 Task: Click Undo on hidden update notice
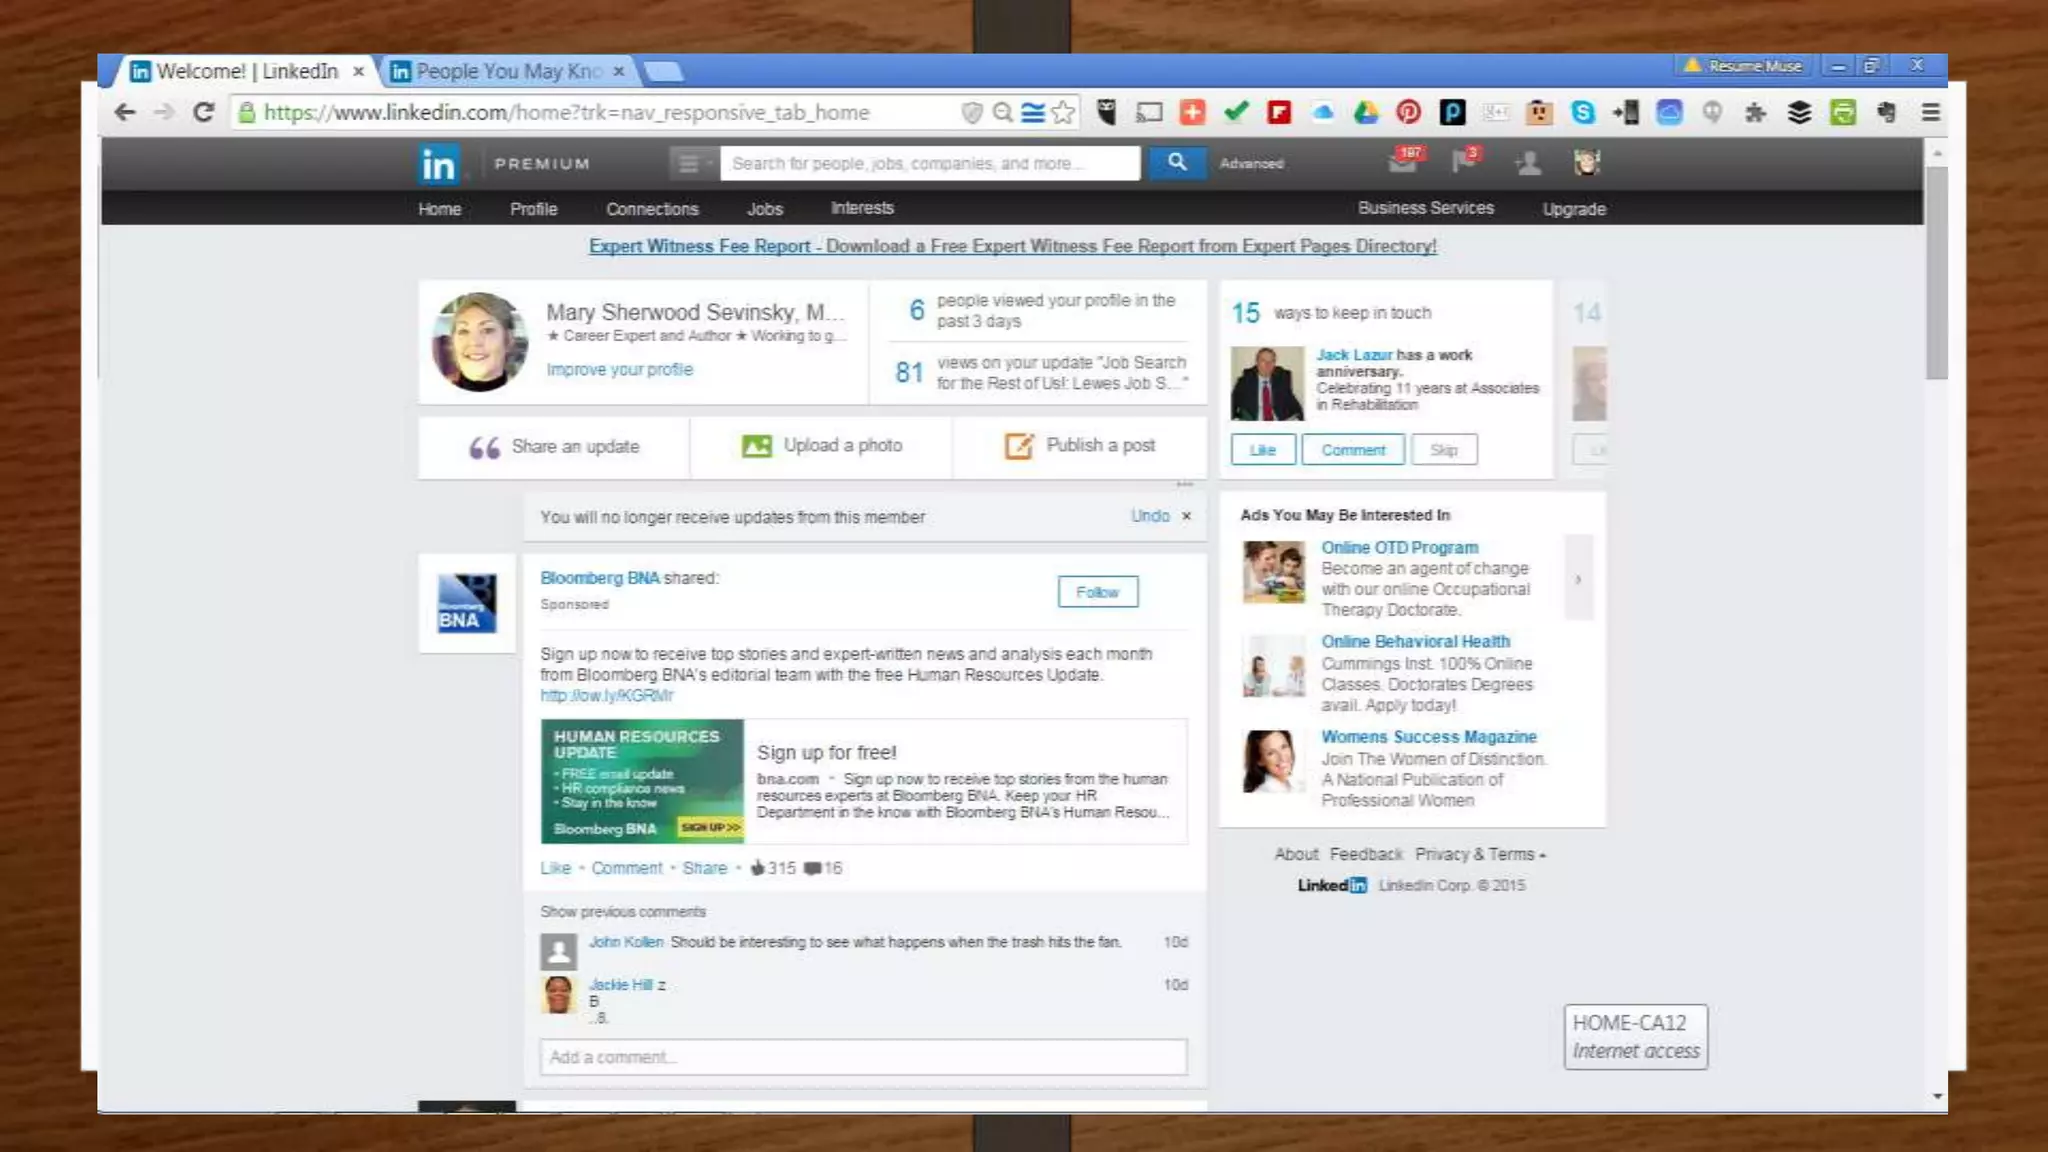coord(1149,516)
